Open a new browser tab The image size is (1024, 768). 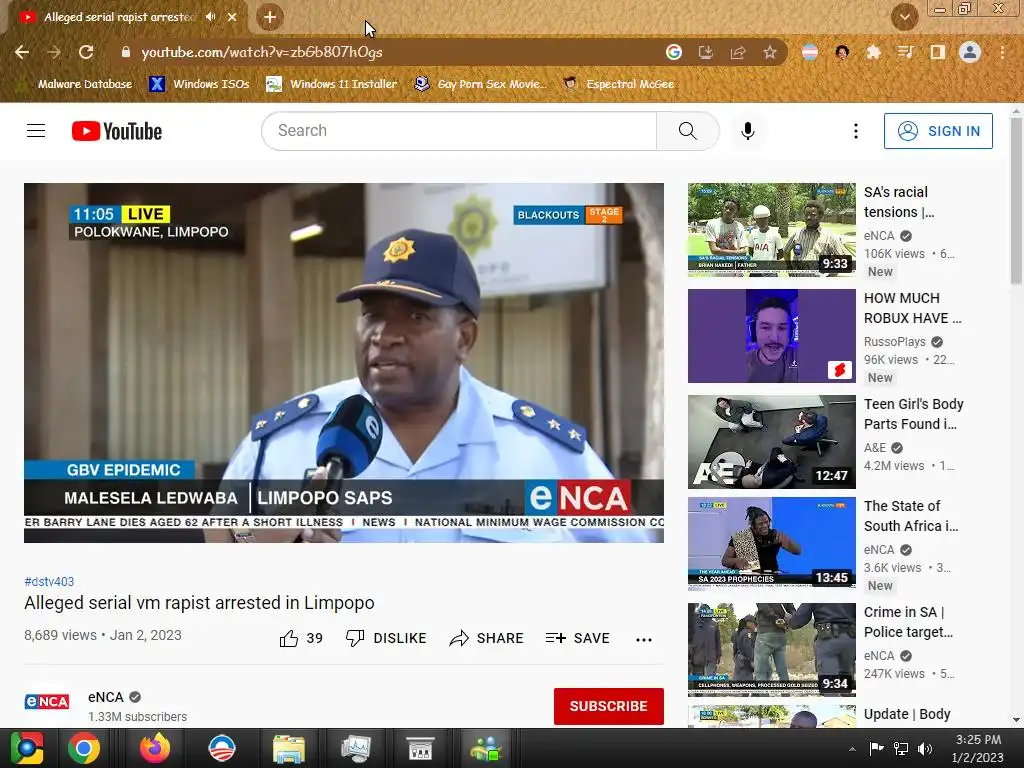point(270,17)
